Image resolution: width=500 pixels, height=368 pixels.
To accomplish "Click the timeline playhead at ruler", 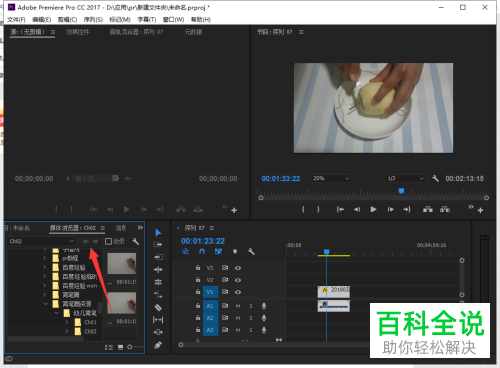I will 327,252.
